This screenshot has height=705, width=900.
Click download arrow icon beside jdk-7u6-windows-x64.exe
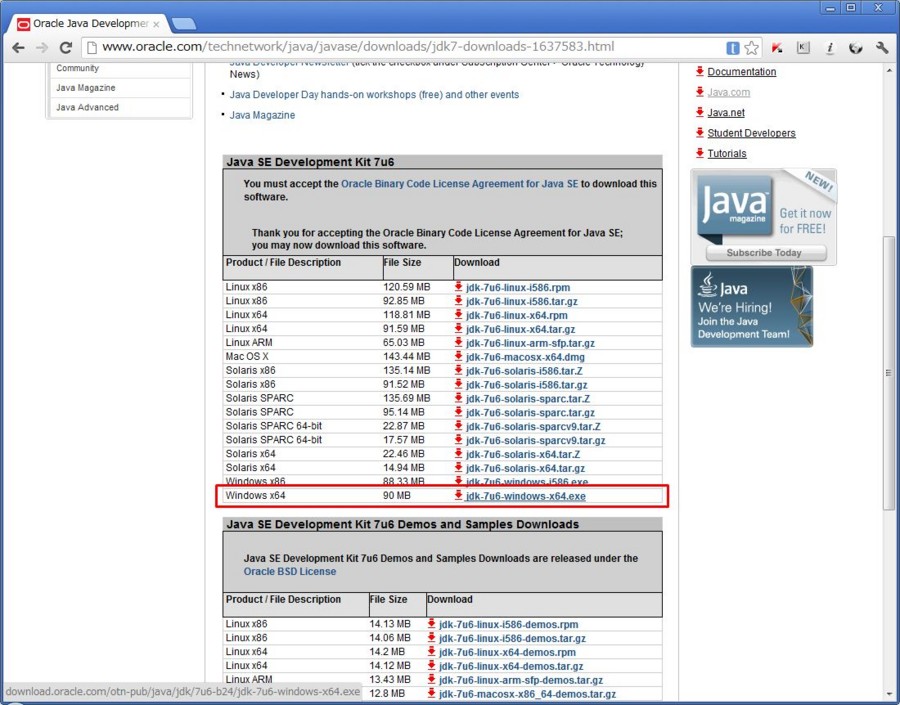(x=458, y=495)
